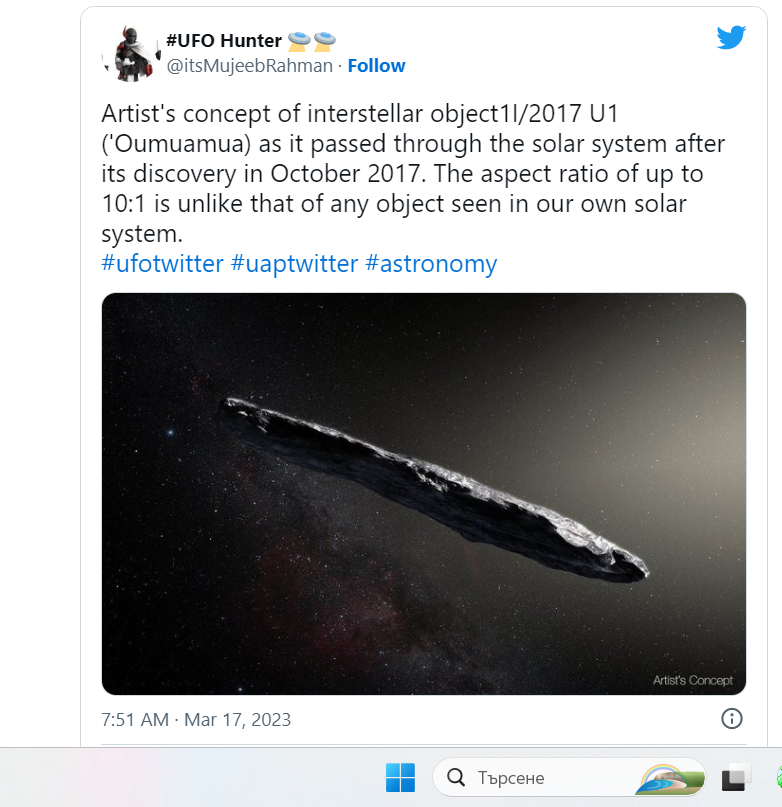The image size is (782, 807).
Task: Open the Windows Start menu
Action: 400,777
